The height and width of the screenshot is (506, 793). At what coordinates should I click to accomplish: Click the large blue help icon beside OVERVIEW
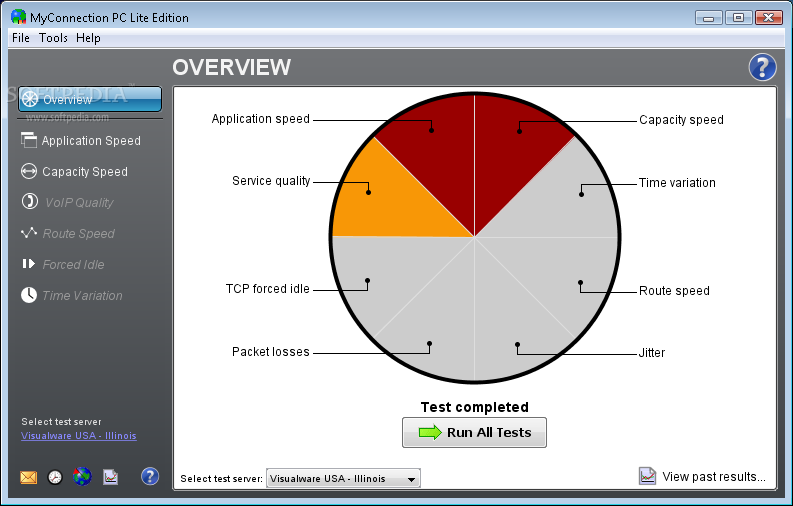(762, 67)
